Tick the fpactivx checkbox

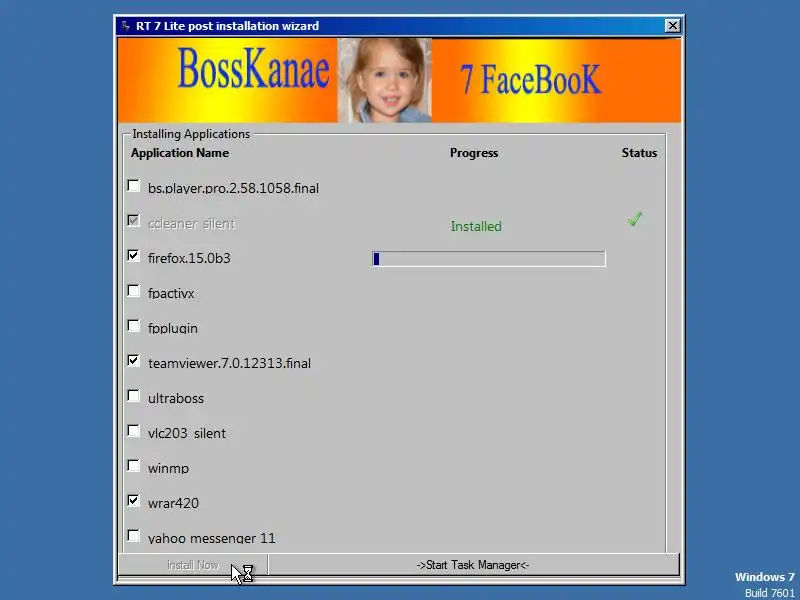click(134, 291)
